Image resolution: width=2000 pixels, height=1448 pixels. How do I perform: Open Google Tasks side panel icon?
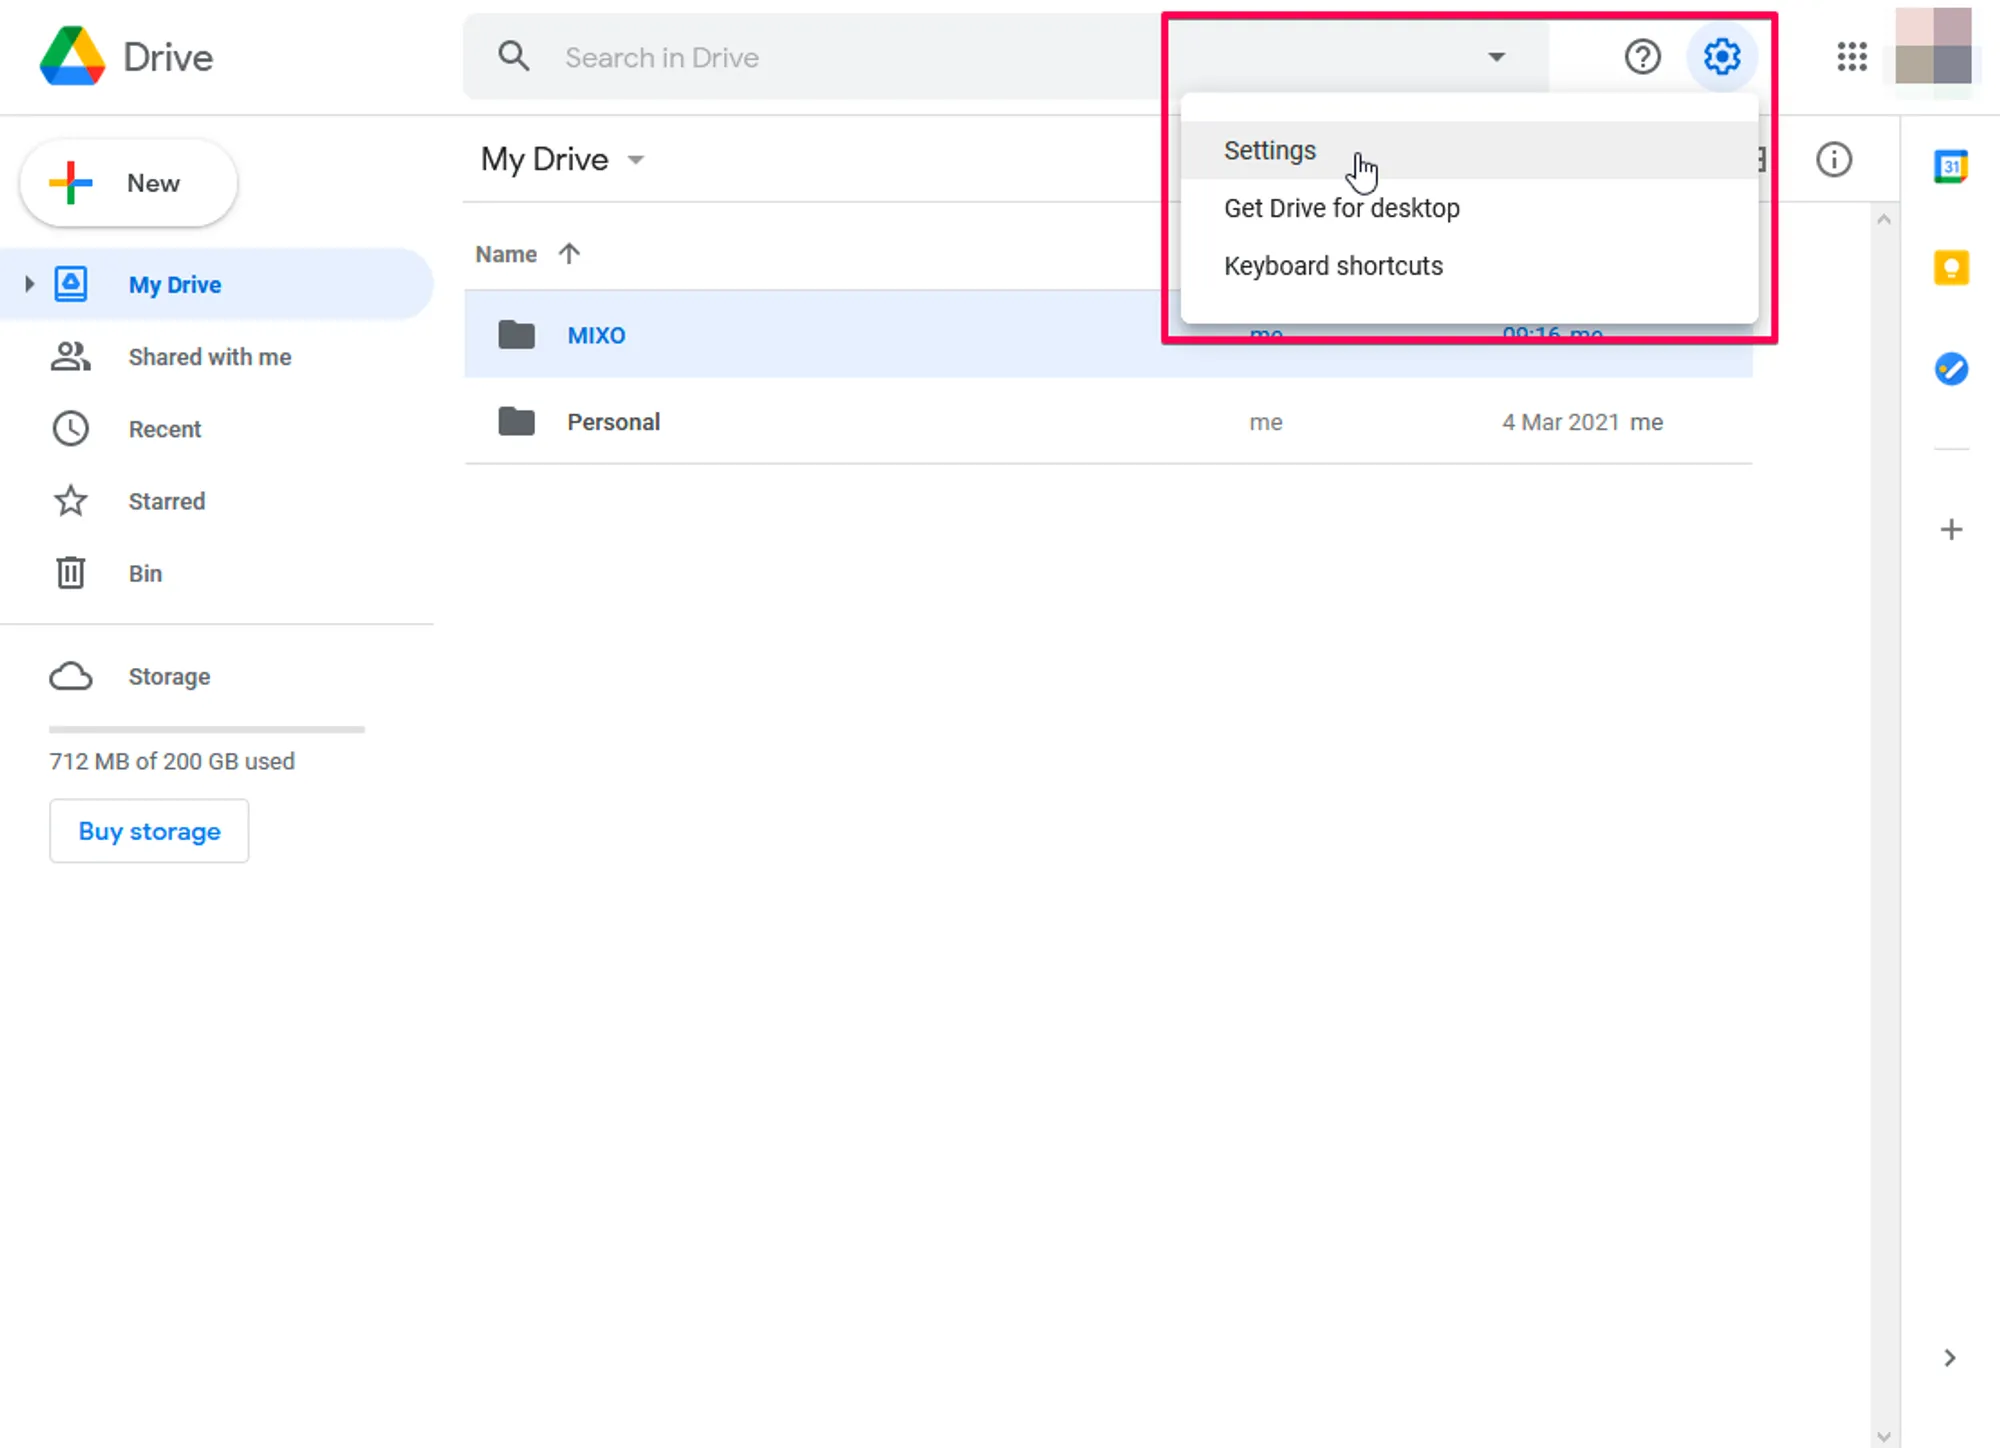pyautogui.click(x=1951, y=369)
